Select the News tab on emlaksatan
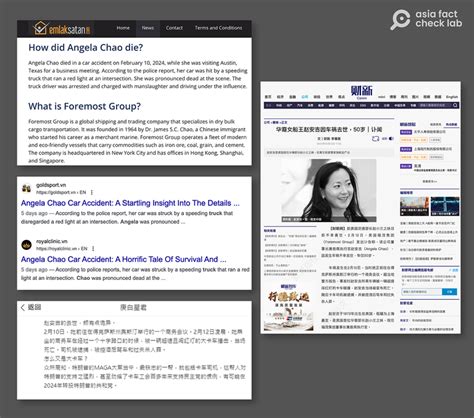 point(148,28)
